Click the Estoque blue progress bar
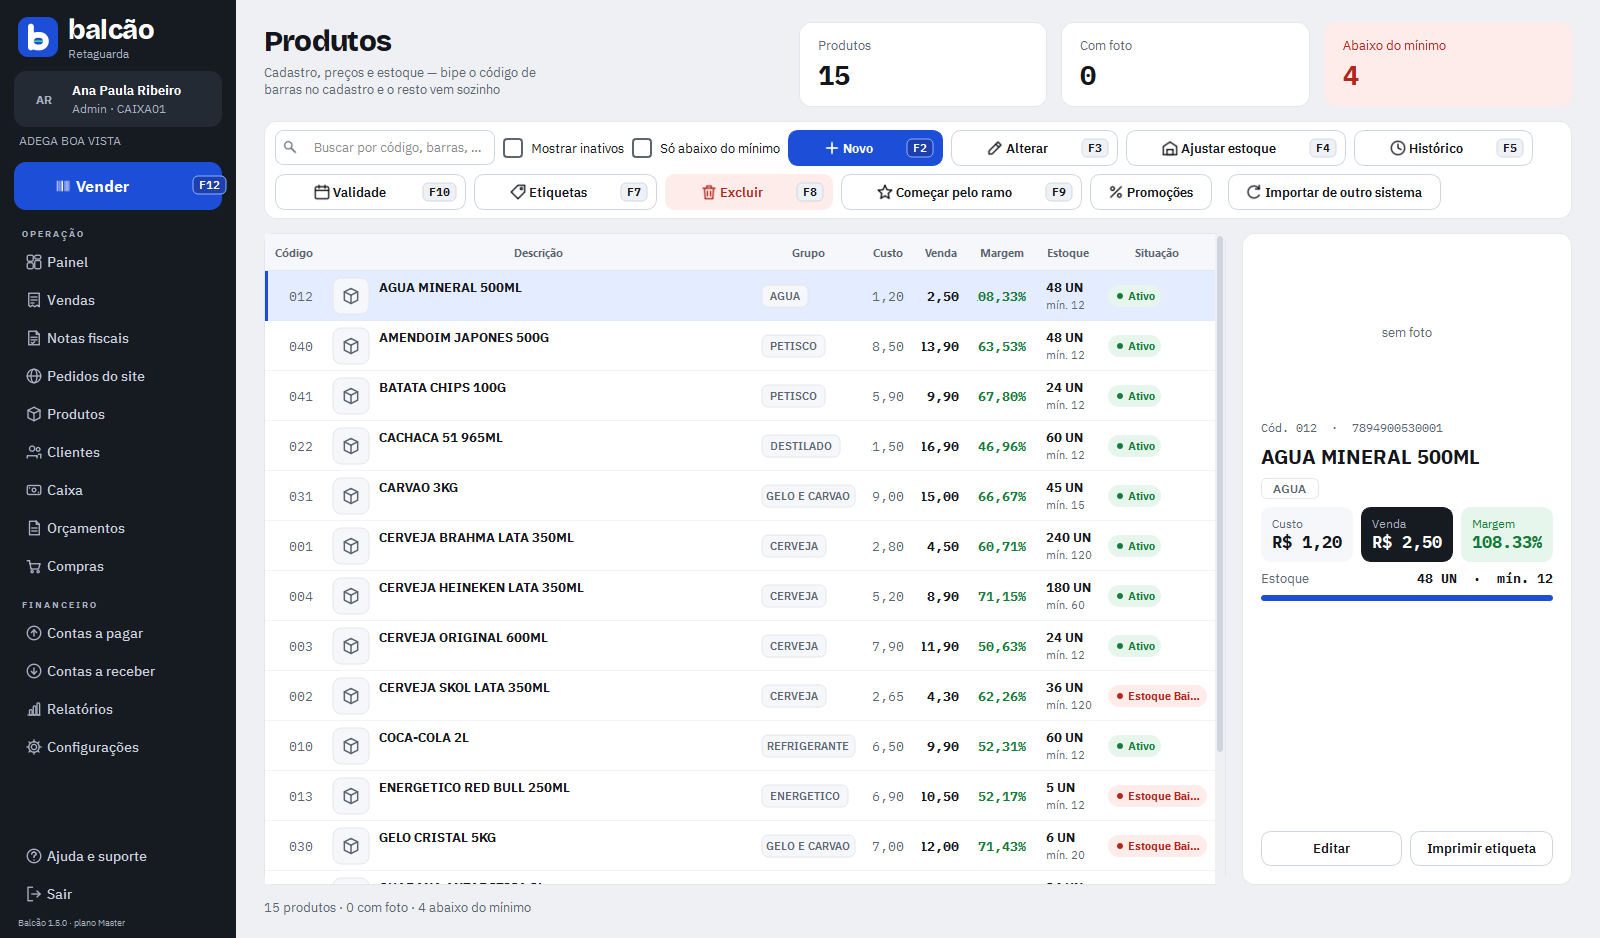The height and width of the screenshot is (938, 1600). (x=1407, y=598)
